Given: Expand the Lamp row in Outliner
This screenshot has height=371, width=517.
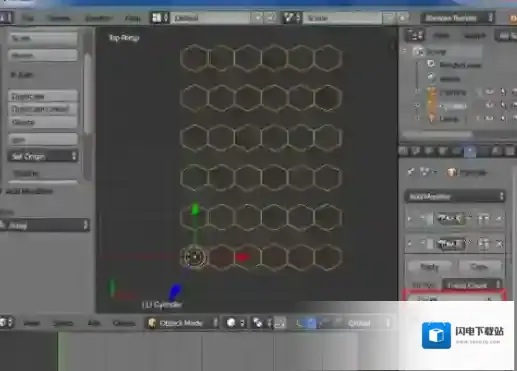Looking at the screenshot, I should point(417,119).
